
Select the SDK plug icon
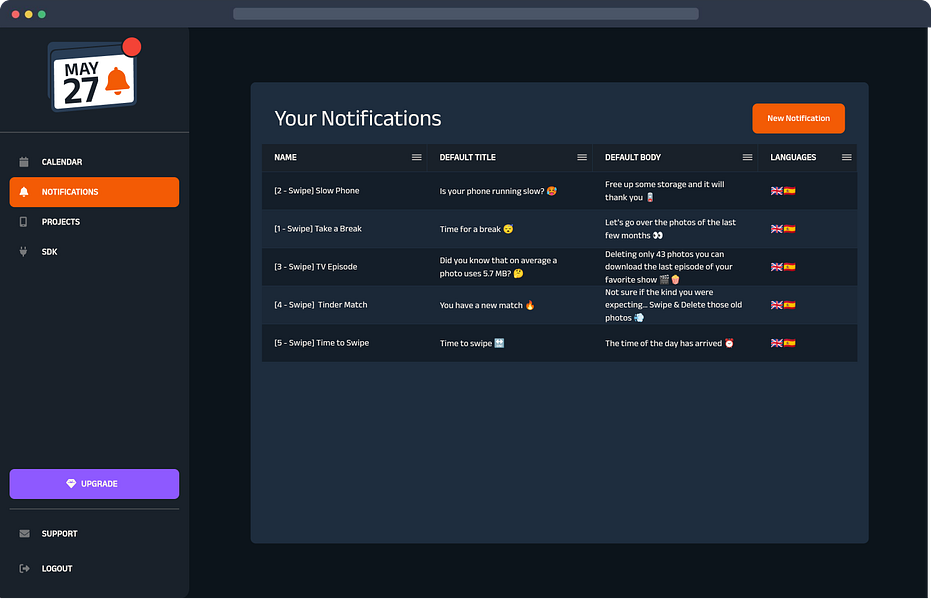pos(23,251)
